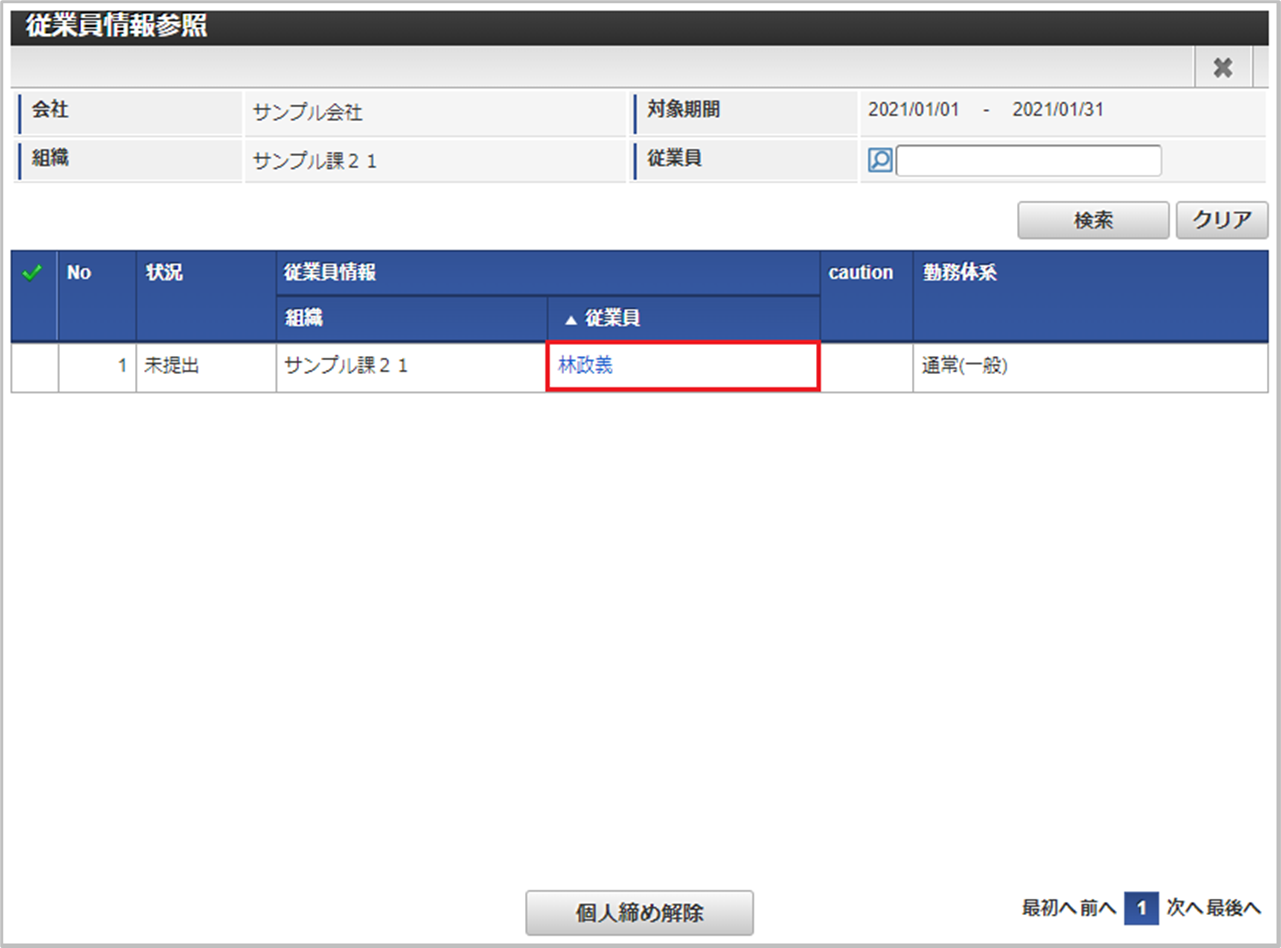
Task: Click the クリア clear button
Action: click(1222, 221)
